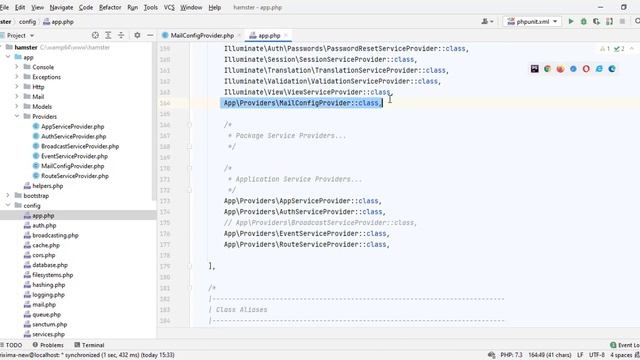Open file in Opera browser icon
Screen dimensions: 640x360
tap(586, 69)
